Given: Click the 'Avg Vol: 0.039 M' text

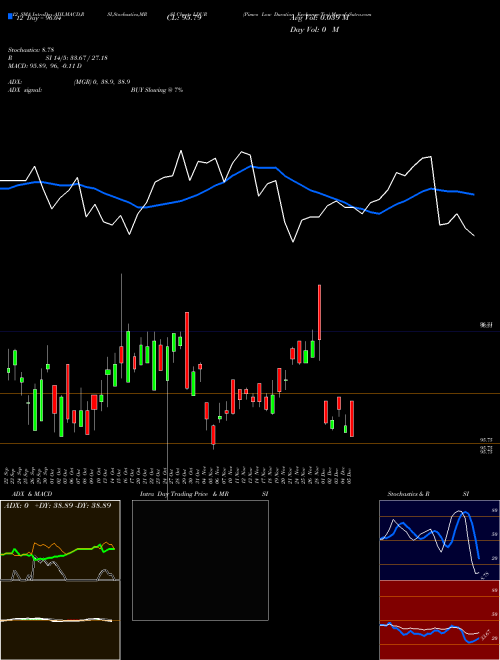Looking at the screenshot, I should tap(319, 18).
